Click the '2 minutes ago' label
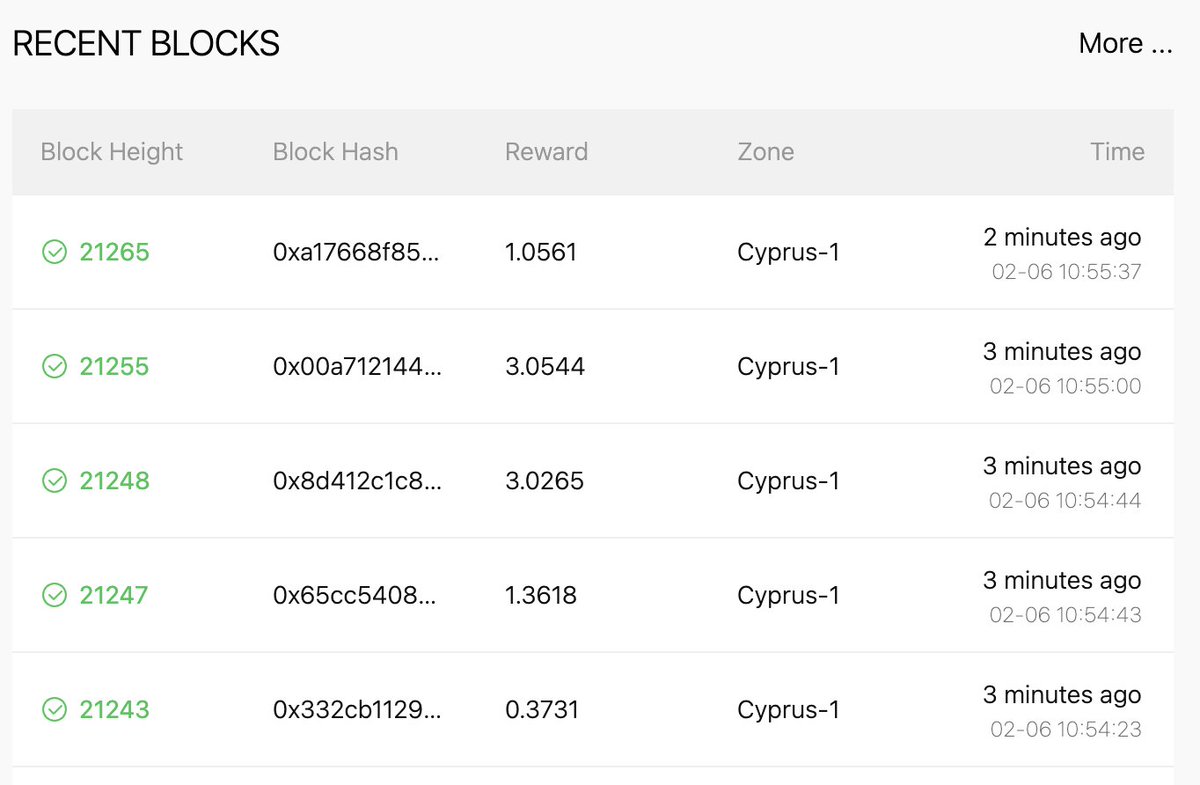Image resolution: width=1200 pixels, height=785 pixels. pyautogui.click(x=1062, y=238)
